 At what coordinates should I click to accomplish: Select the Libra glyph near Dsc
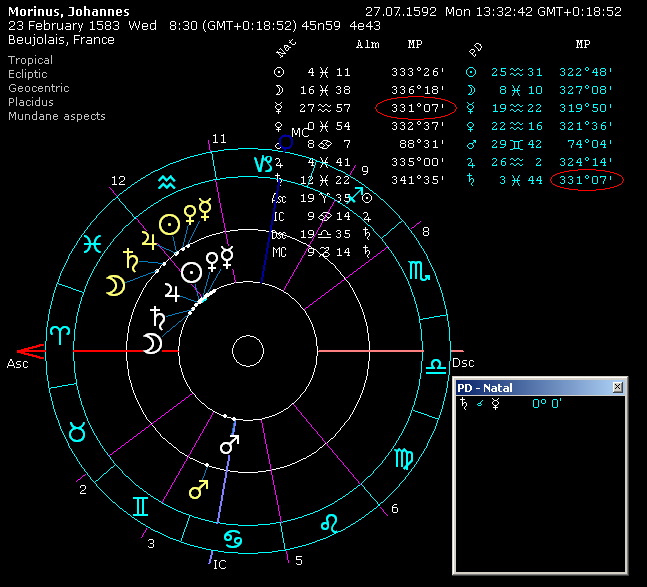[436, 368]
